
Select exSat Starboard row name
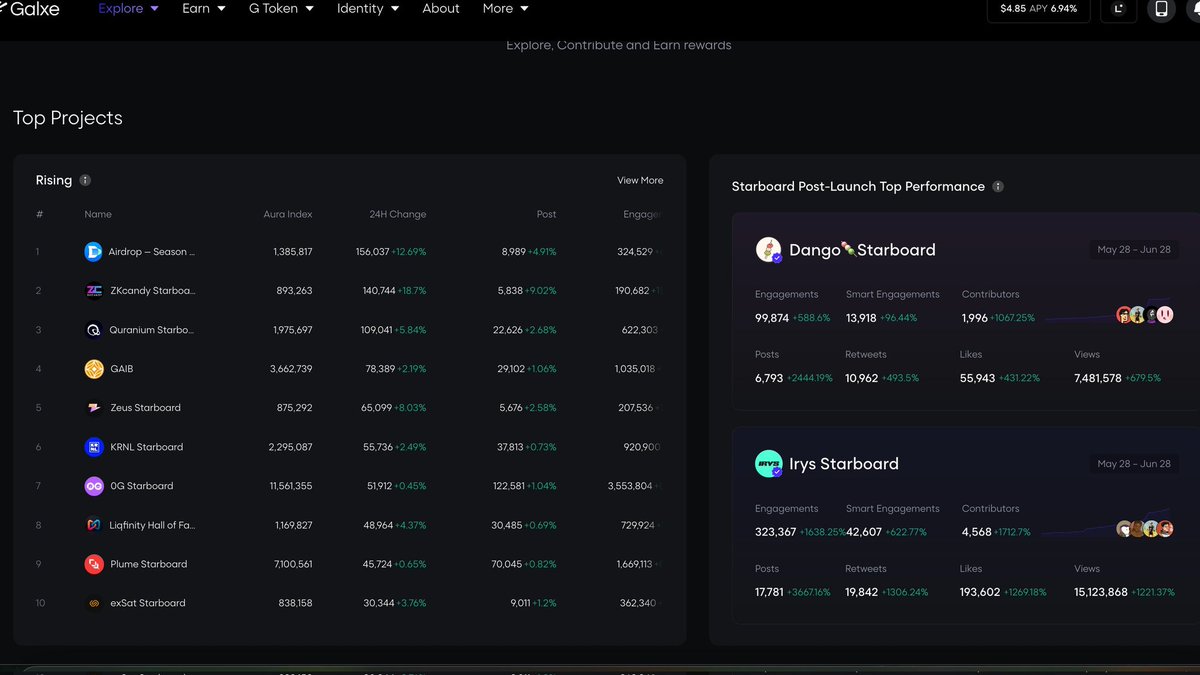click(x=147, y=603)
